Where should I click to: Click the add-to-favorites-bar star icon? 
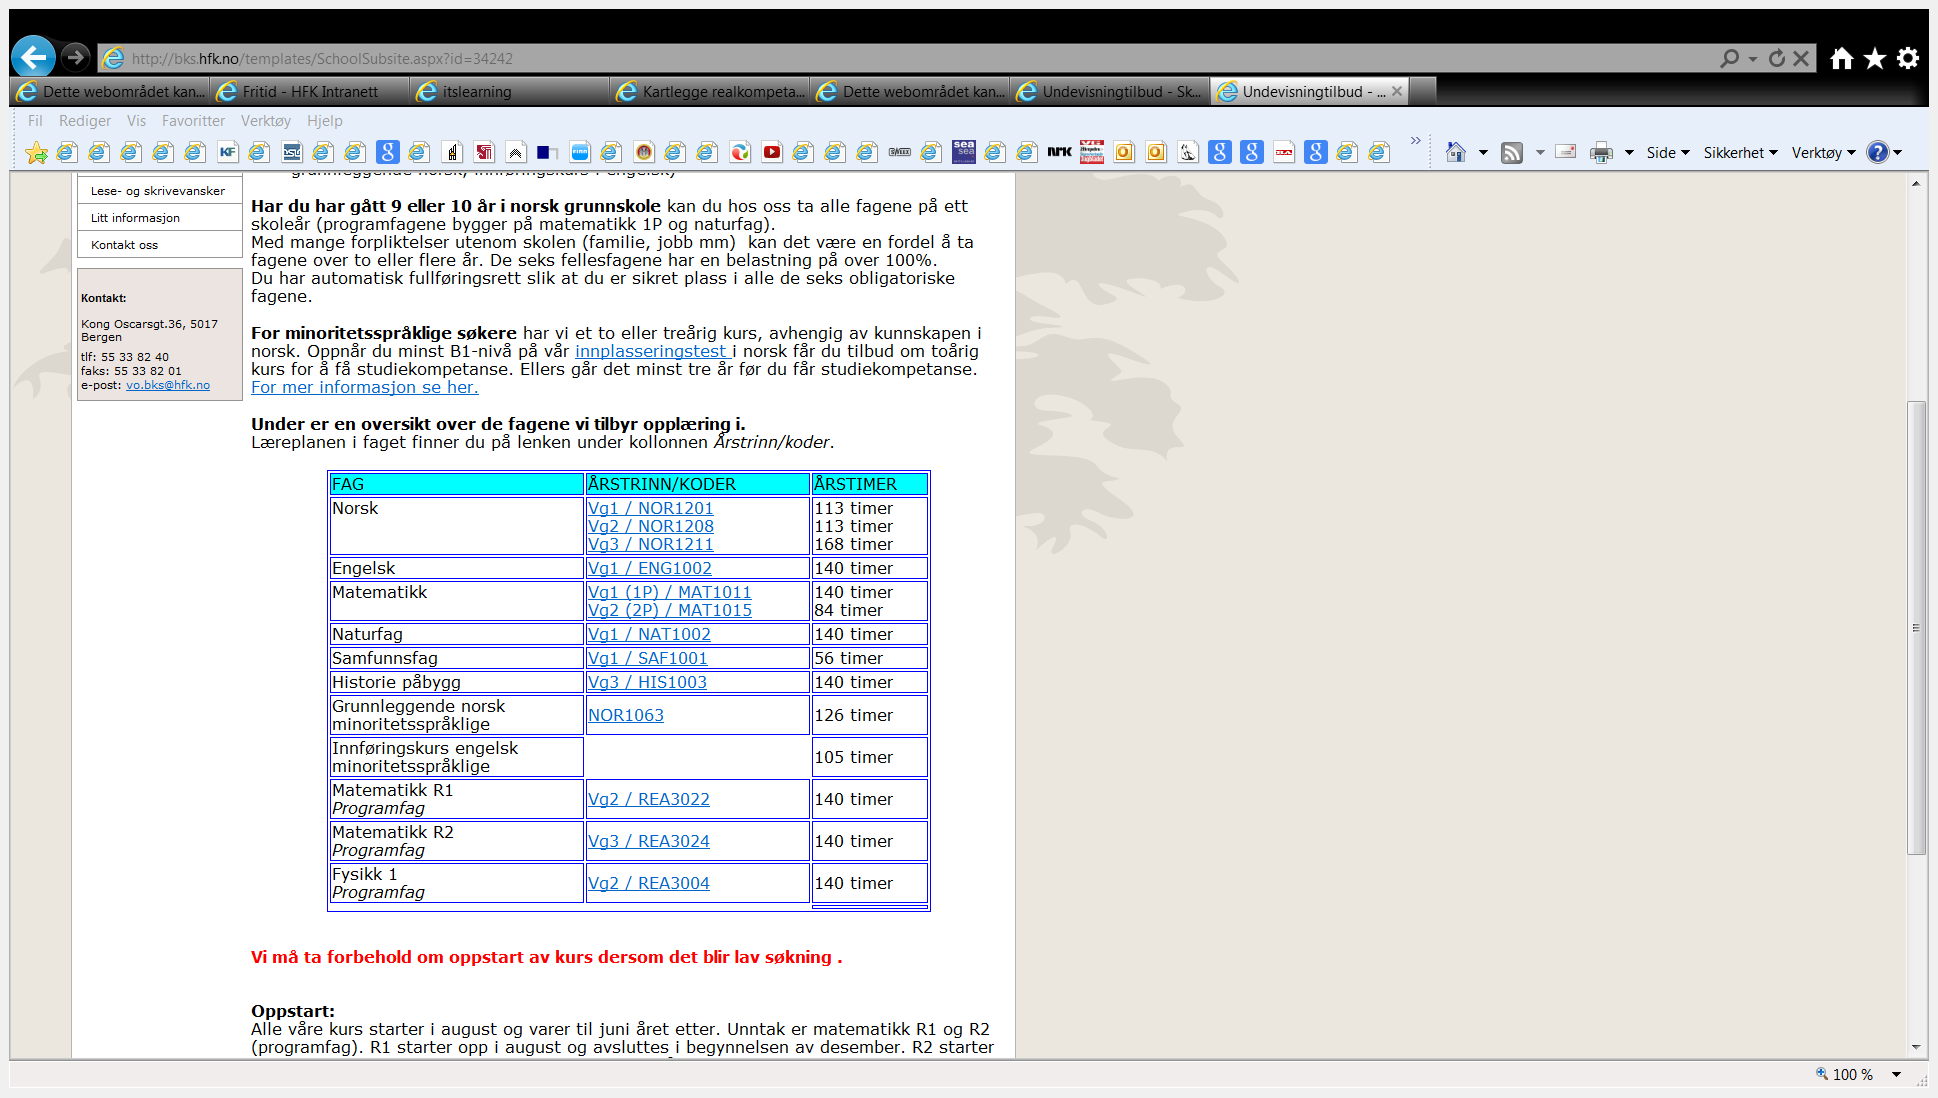click(37, 152)
